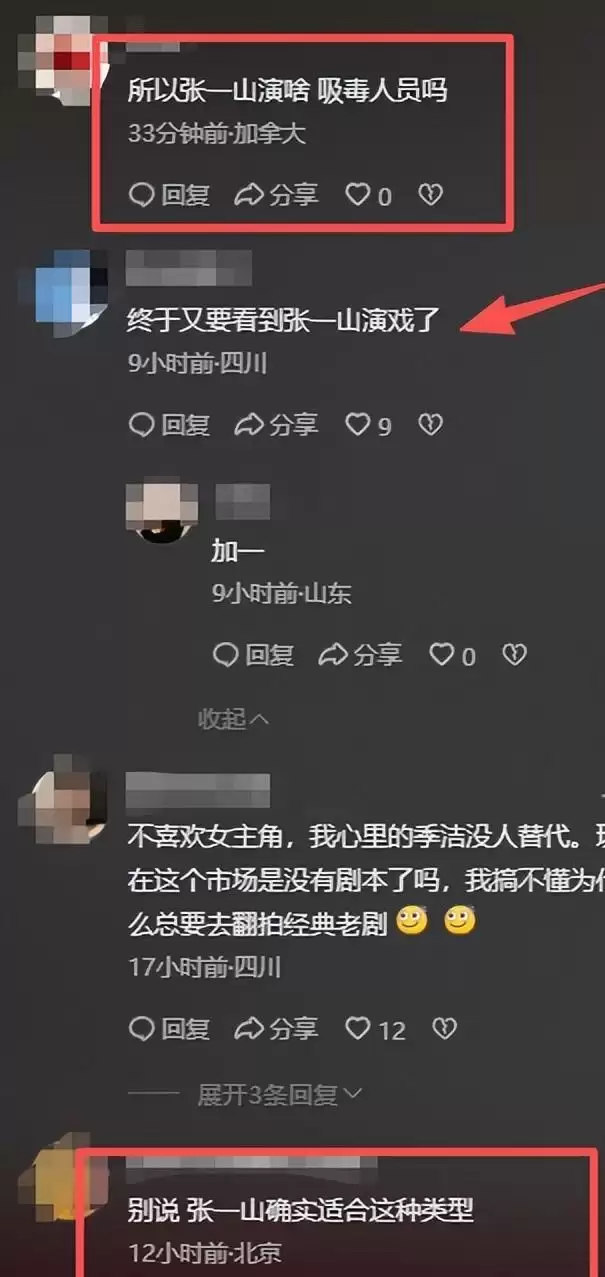Click the dislike broken-heart icon on the 吸毒人员吗 comment

click(x=430, y=195)
